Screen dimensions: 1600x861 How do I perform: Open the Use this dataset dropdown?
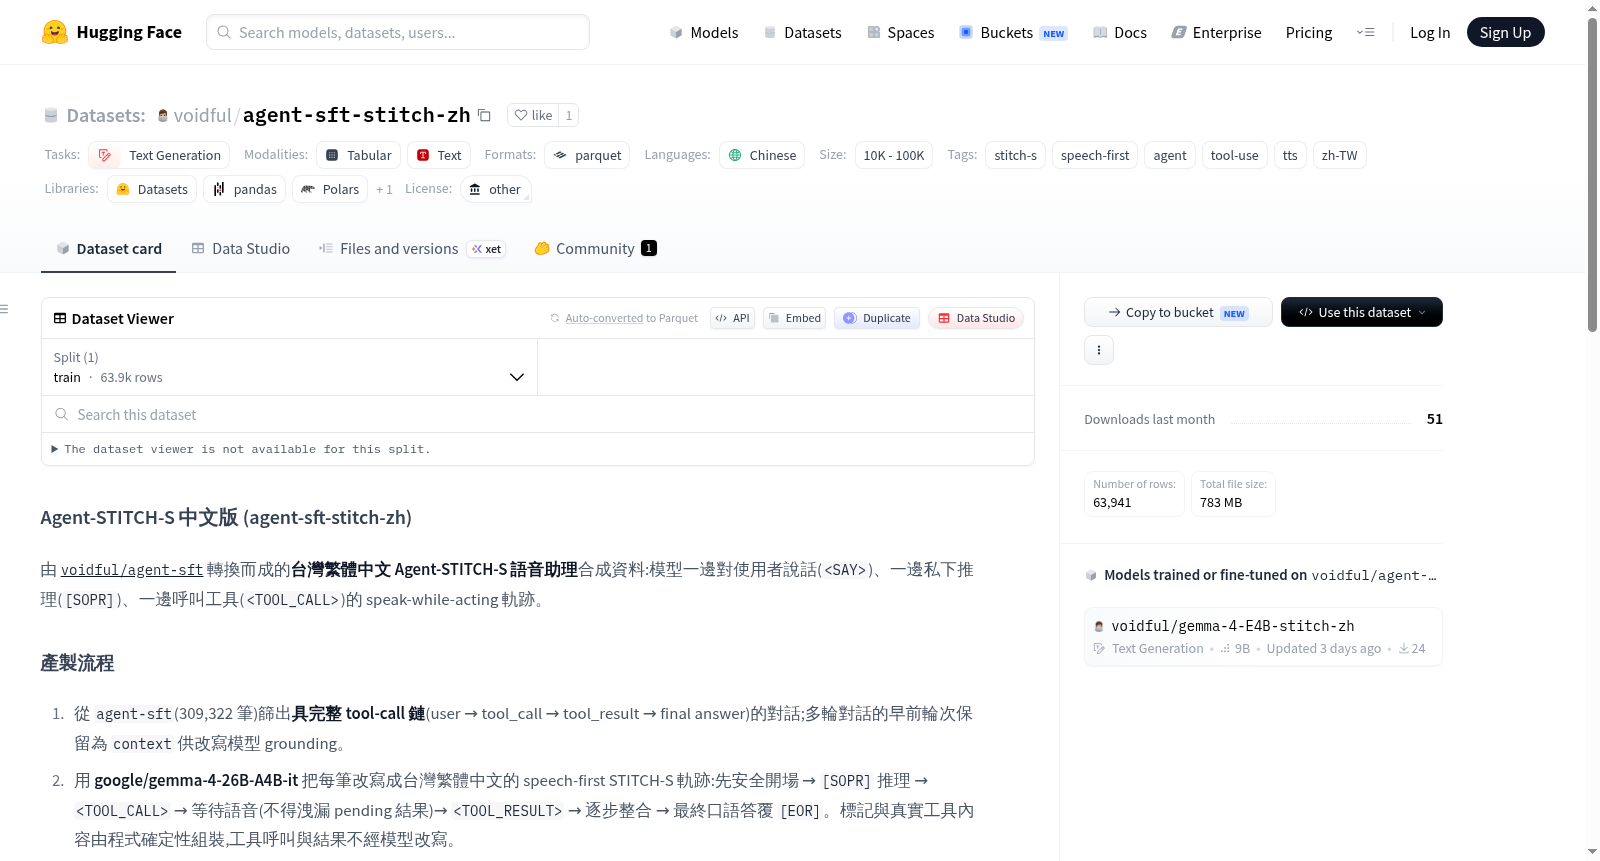click(x=1362, y=312)
